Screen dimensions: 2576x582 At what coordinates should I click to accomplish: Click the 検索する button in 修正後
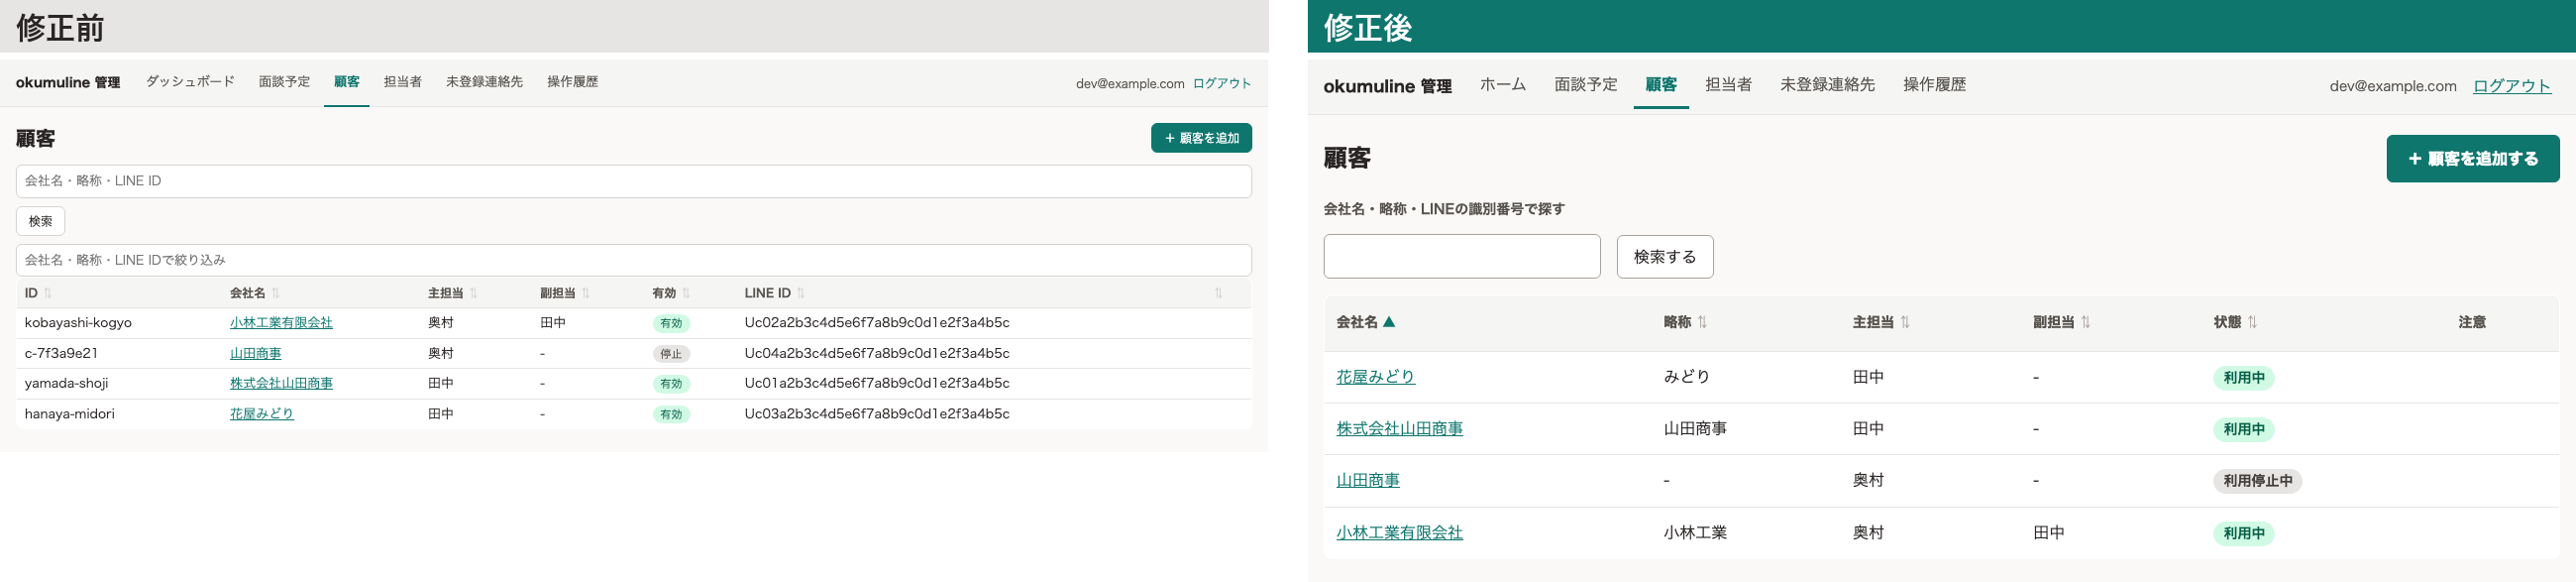(1665, 257)
